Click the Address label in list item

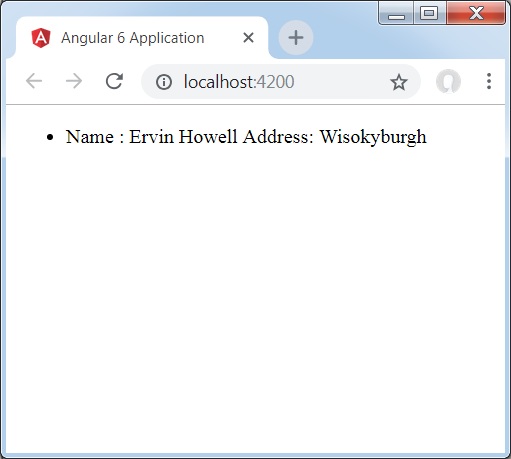click(278, 136)
